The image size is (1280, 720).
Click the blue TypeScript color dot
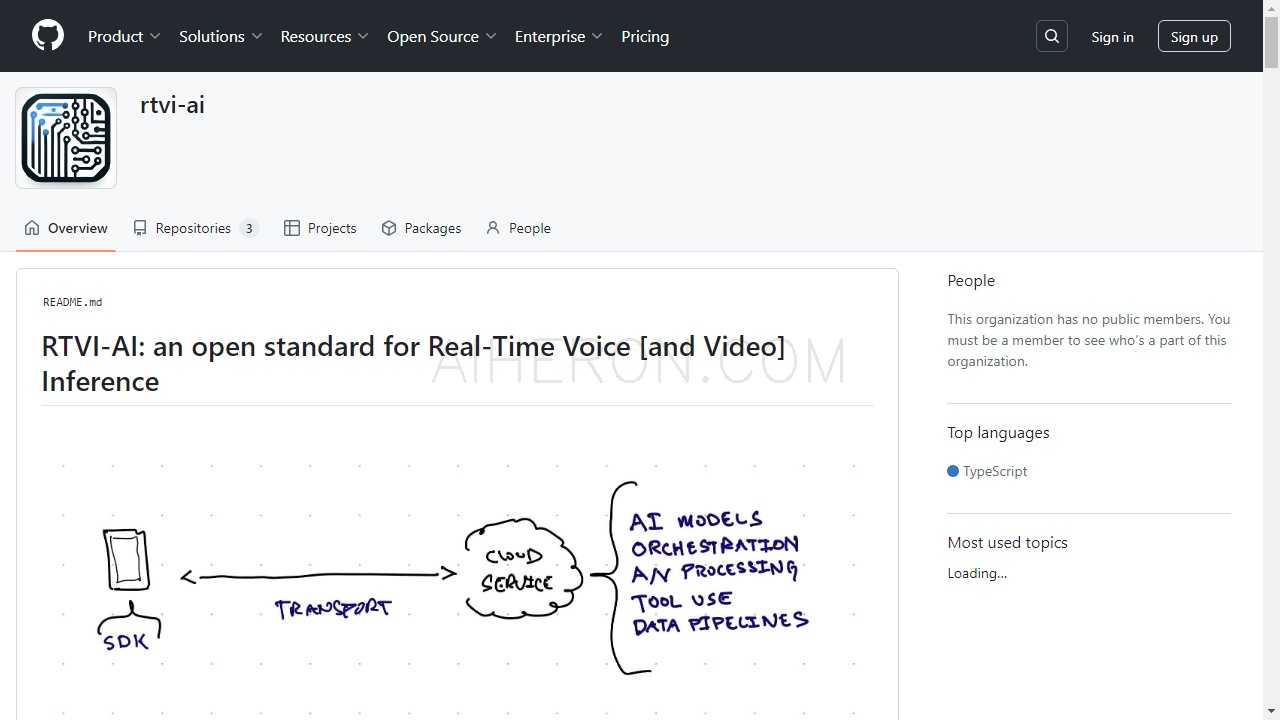953,471
